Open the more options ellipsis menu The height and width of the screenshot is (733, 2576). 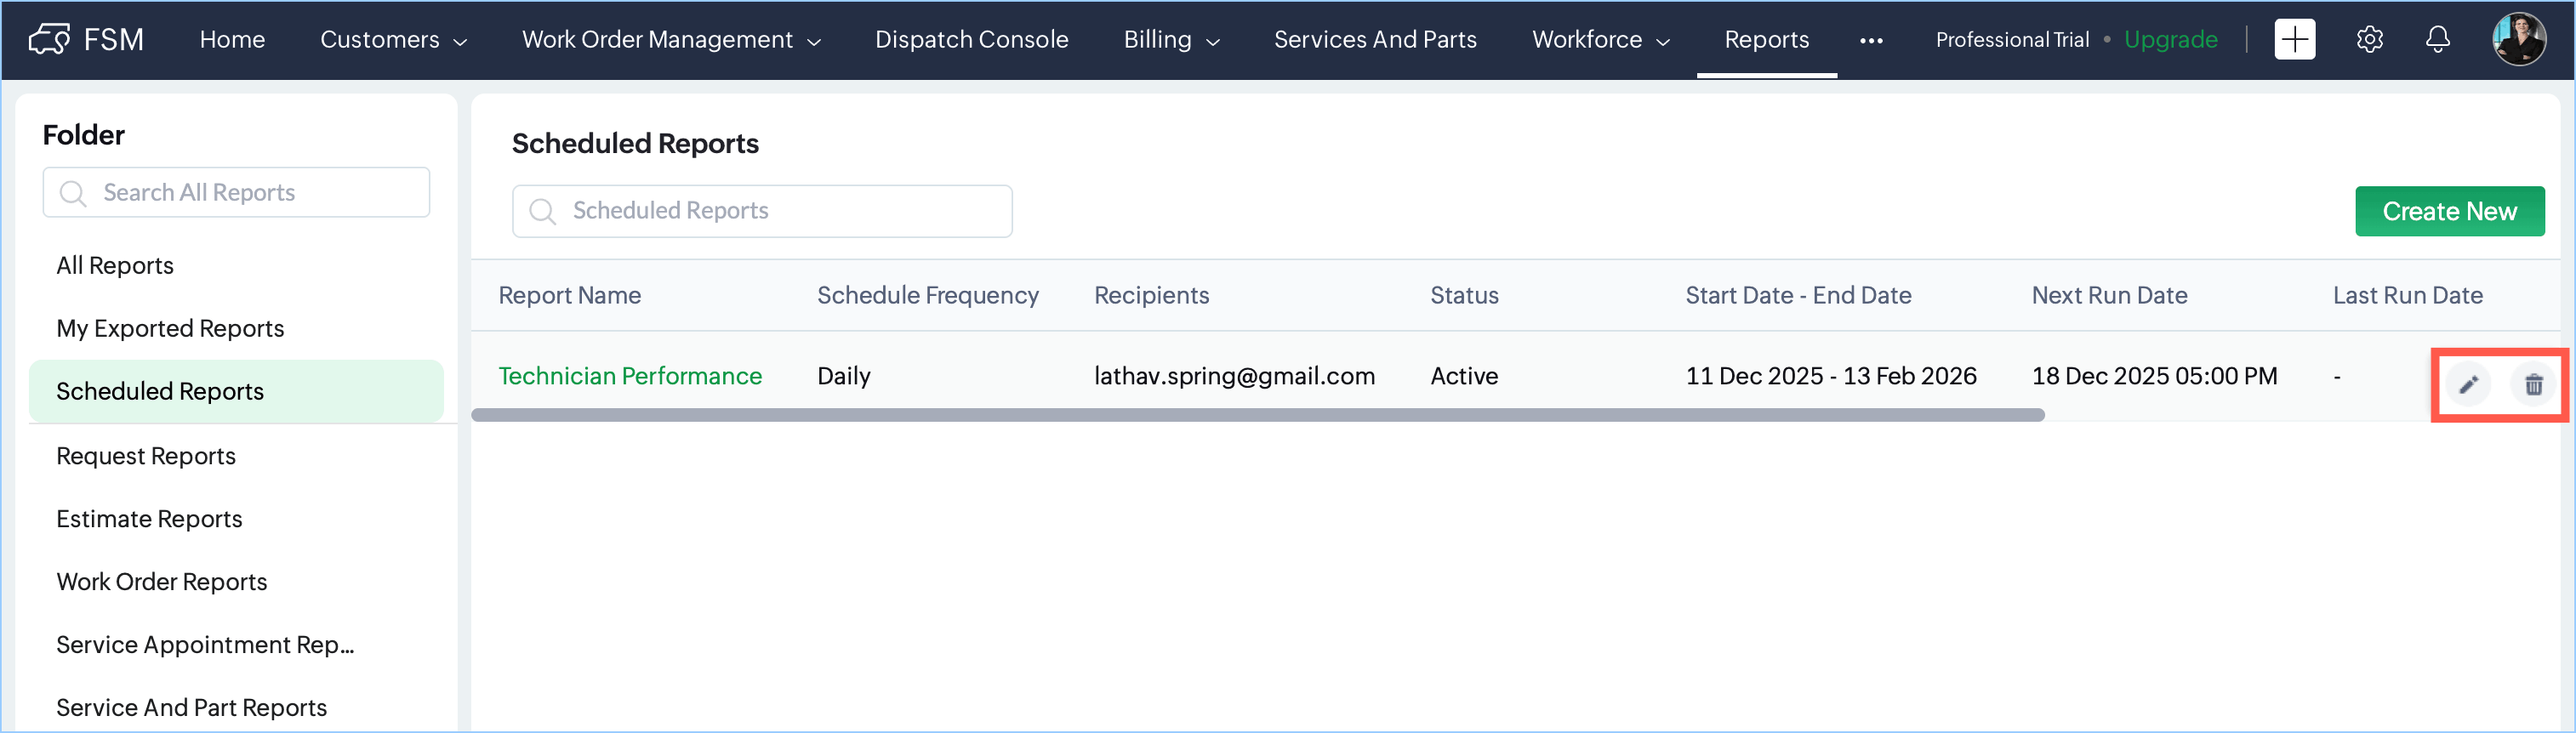click(x=1871, y=41)
